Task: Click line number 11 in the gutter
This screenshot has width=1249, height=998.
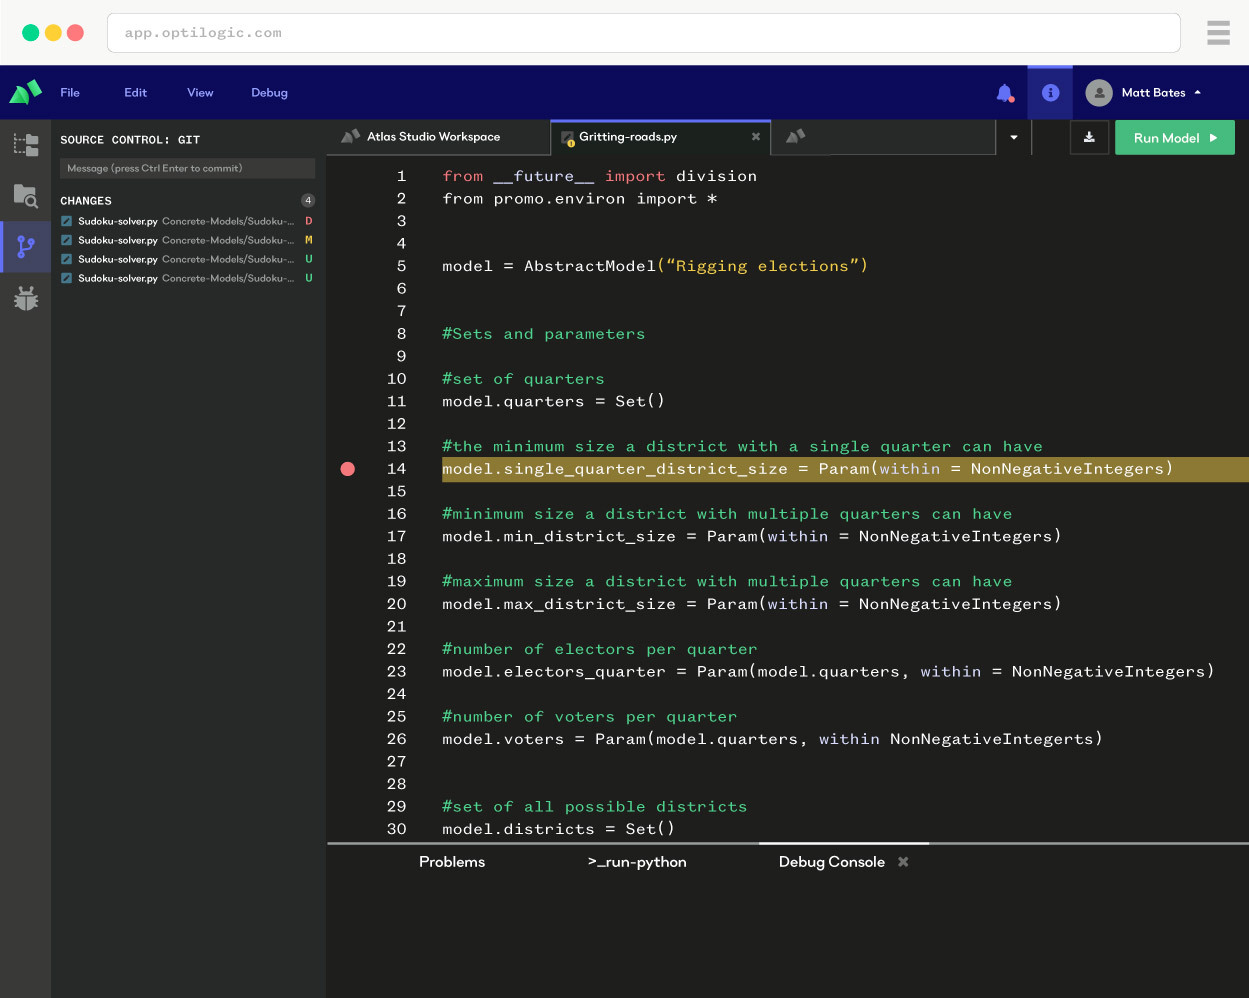Action: tap(397, 401)
